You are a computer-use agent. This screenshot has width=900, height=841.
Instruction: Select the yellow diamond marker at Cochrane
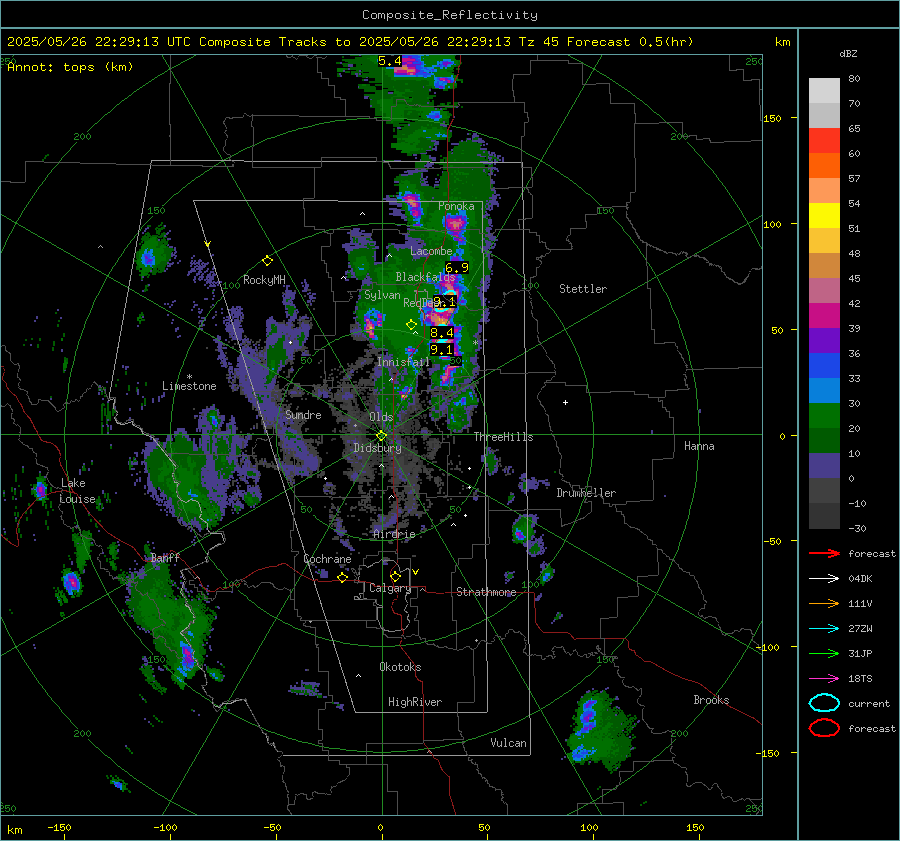point(342,577)
